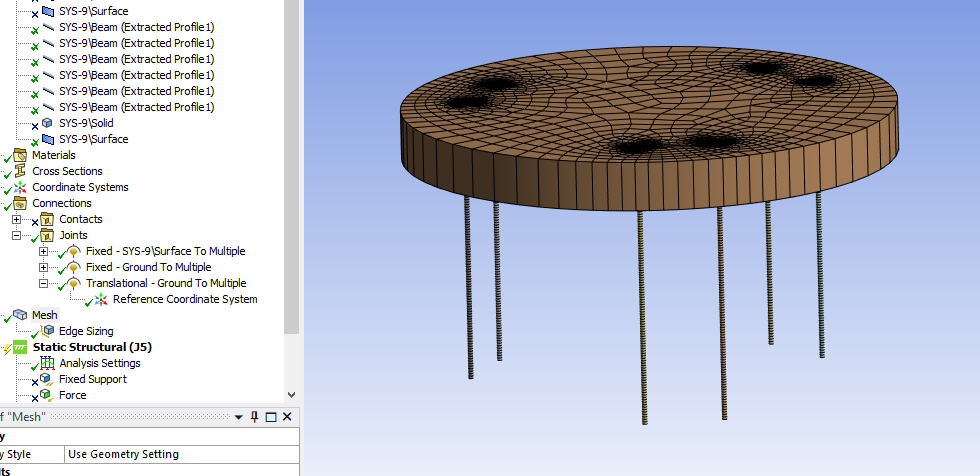Click the Force load icon

click(47, 395)
